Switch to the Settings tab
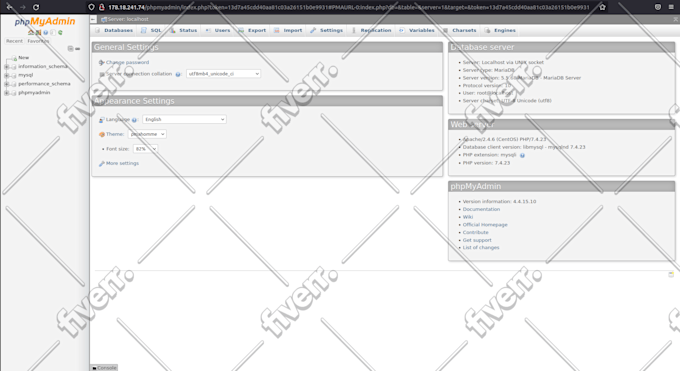 point(327,30)
